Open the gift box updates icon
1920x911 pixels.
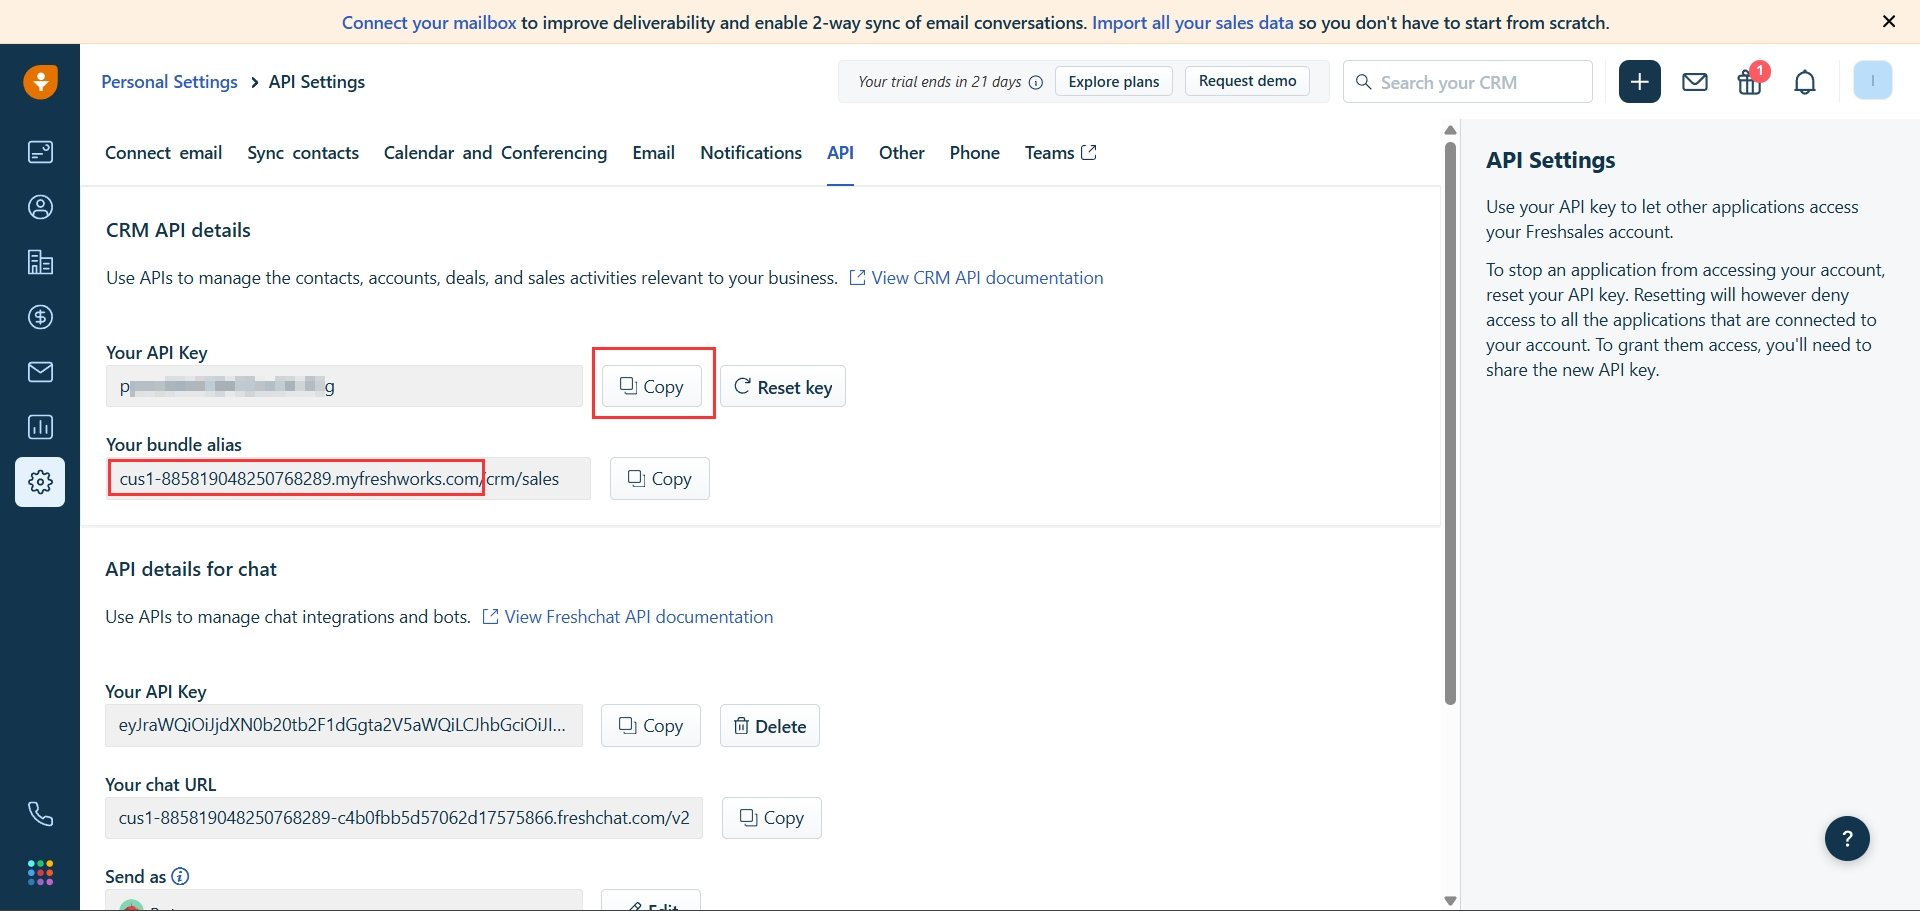coord(1750,82)
